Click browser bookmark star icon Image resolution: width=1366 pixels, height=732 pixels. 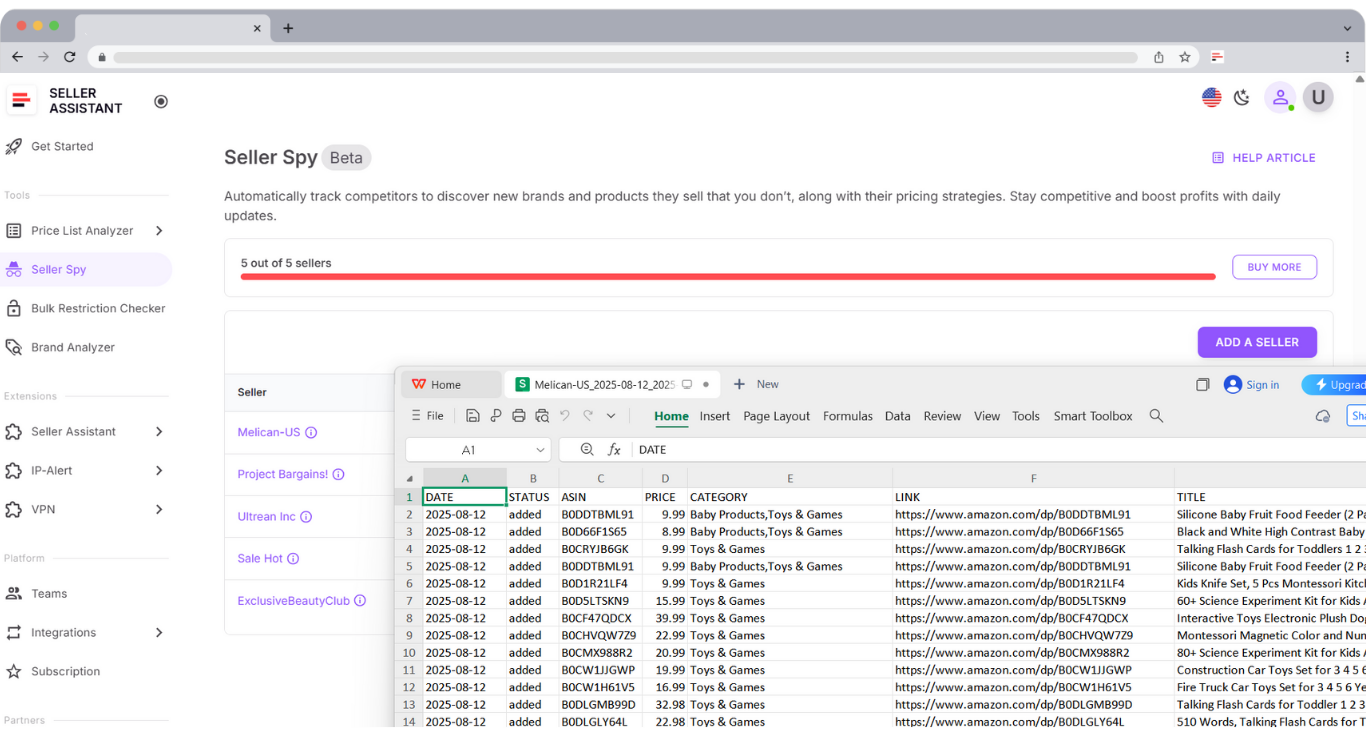point(1185,57)
